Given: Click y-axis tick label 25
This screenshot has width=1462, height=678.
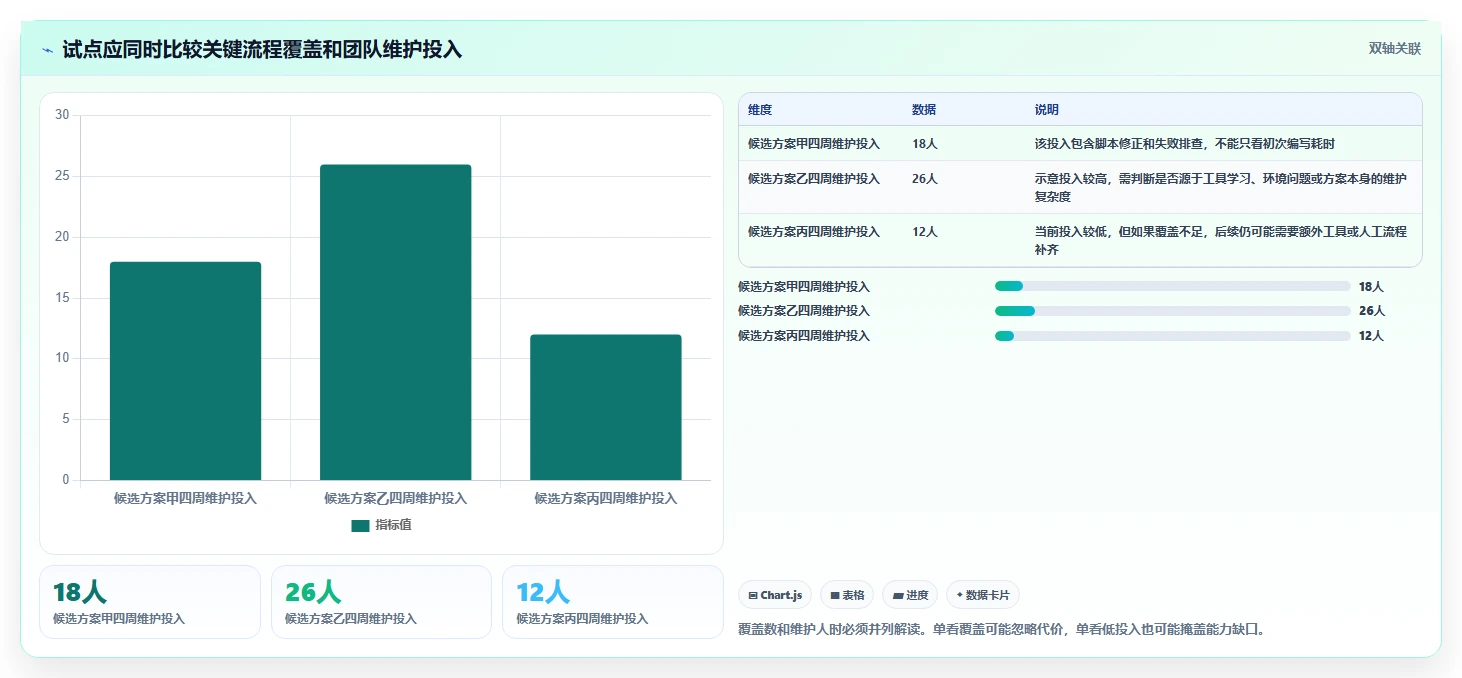Looking at the screenshot, I should tap(62, 176).
